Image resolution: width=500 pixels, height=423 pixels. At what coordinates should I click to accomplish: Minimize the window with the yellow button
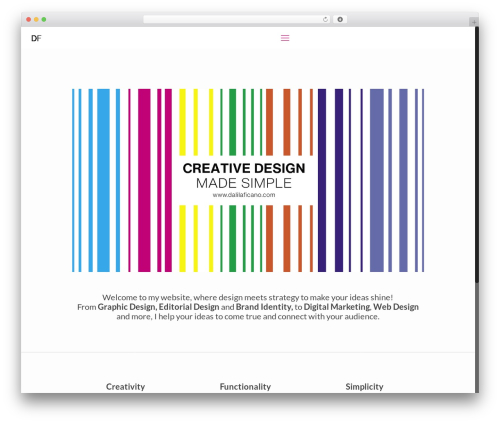tap(36, 20)
